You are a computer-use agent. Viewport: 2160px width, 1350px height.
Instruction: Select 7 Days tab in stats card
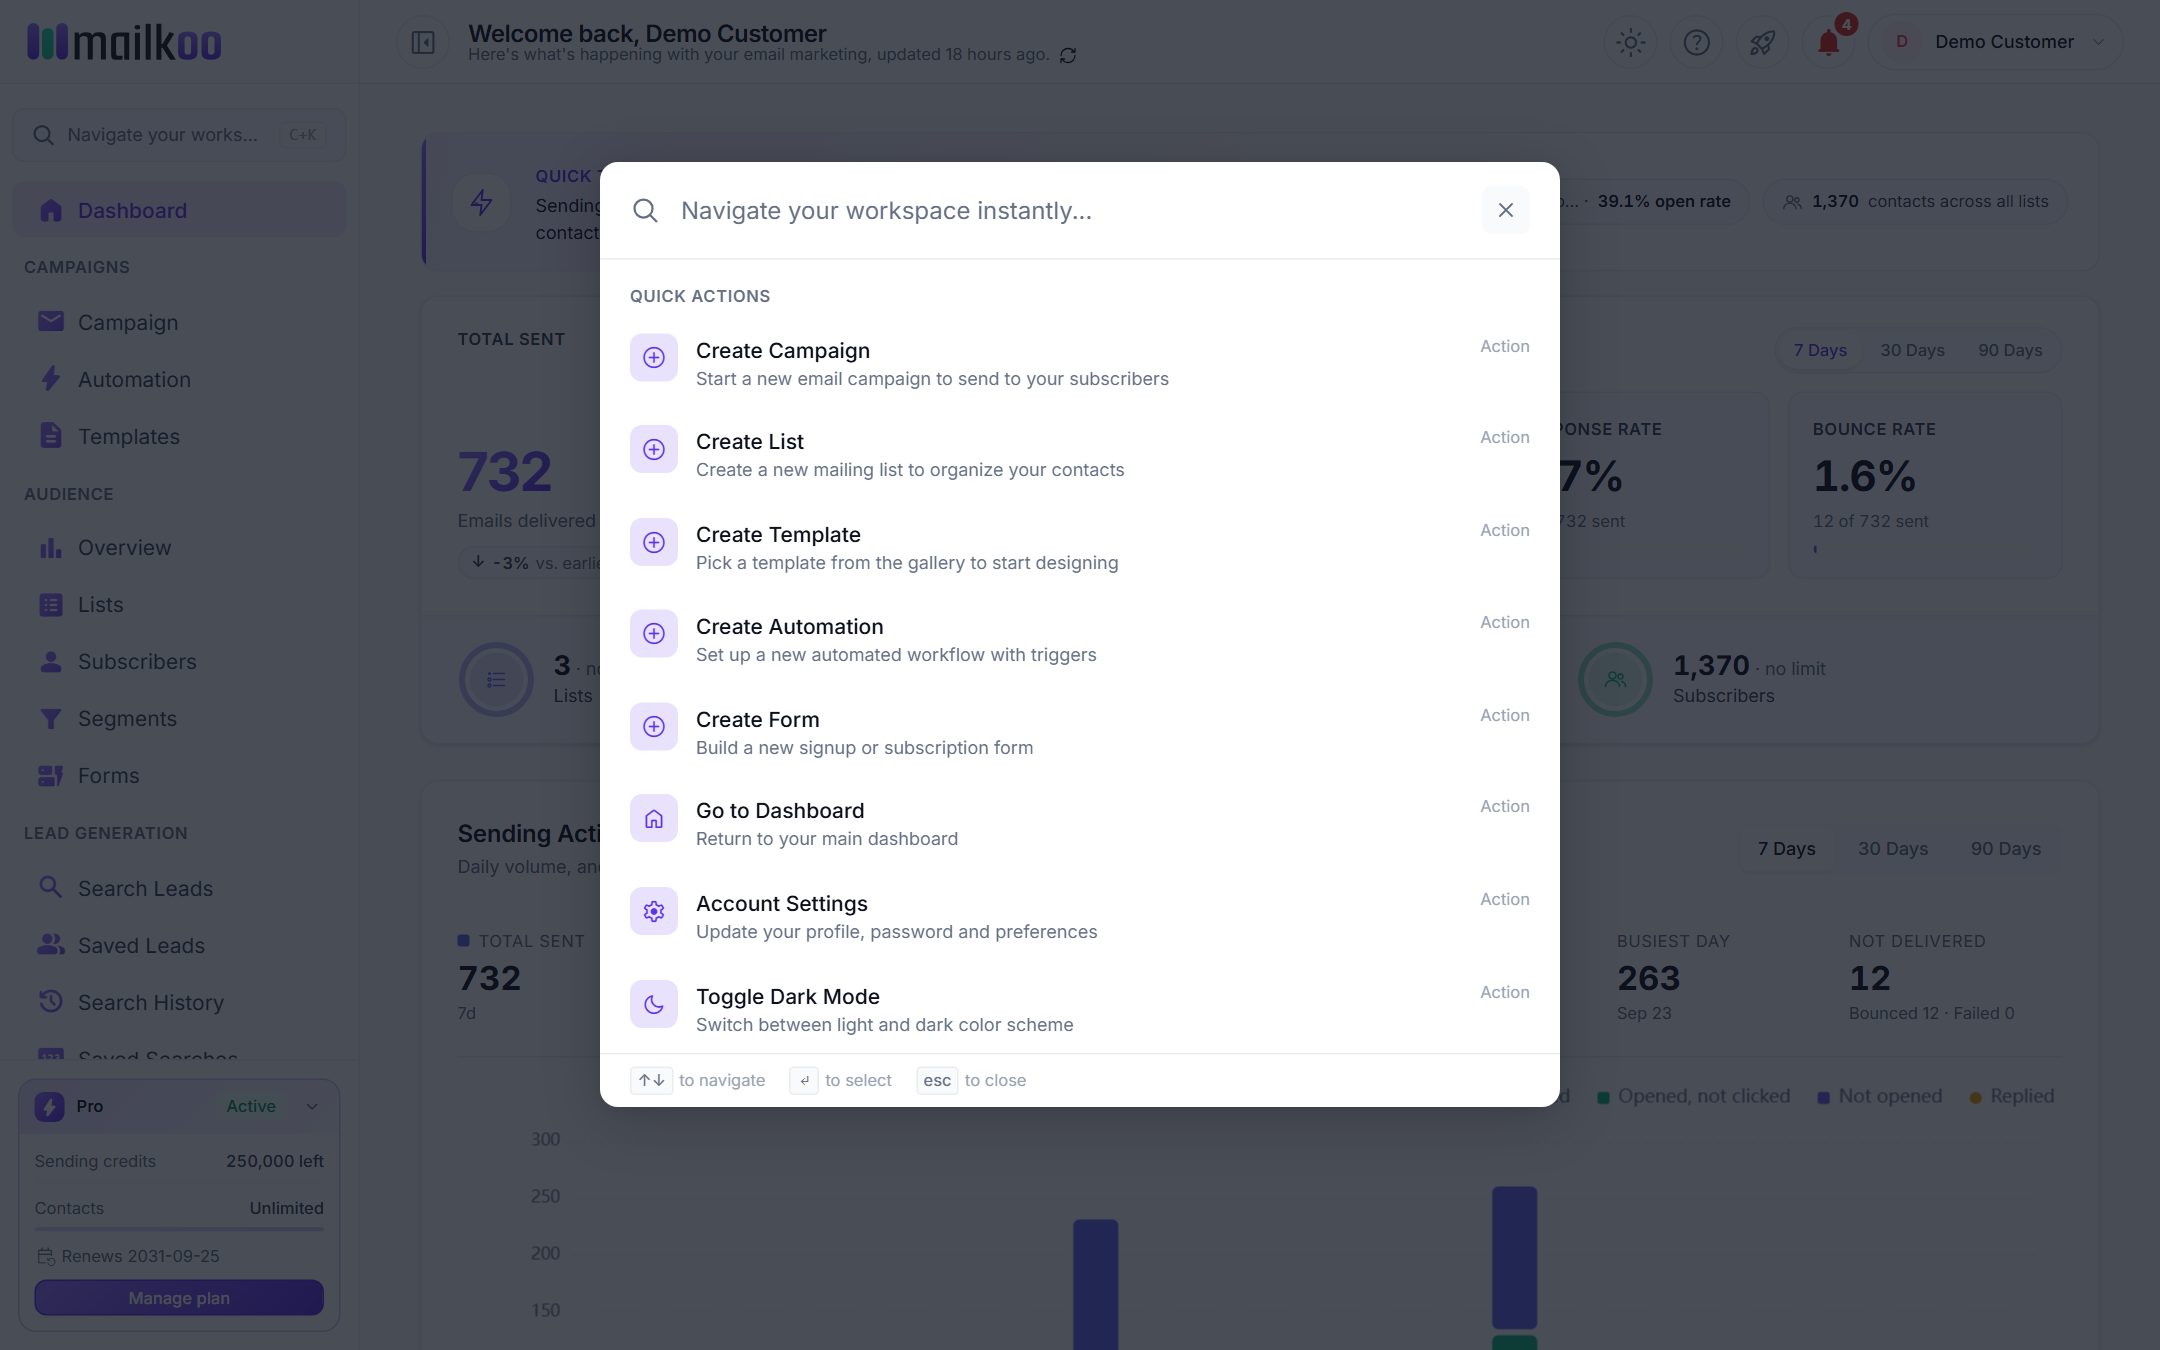[x=1820, y=350]
